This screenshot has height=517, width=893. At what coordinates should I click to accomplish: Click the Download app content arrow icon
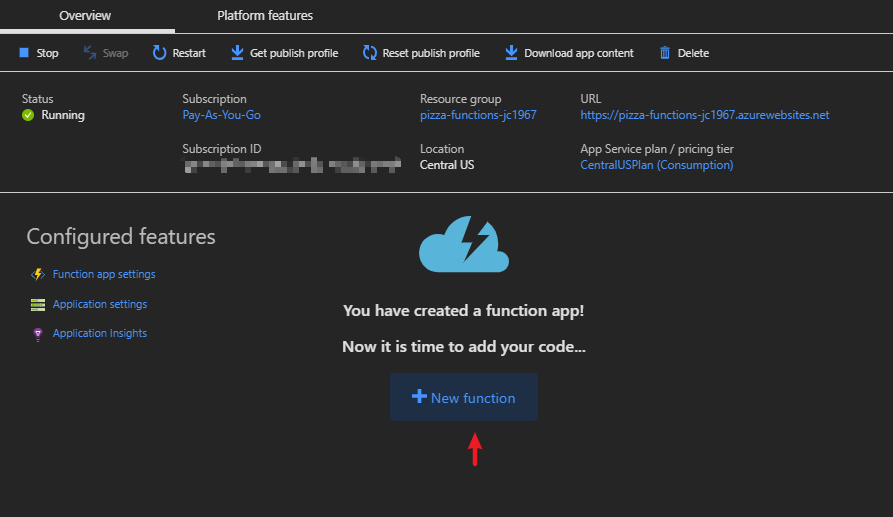tap(511, 52)
